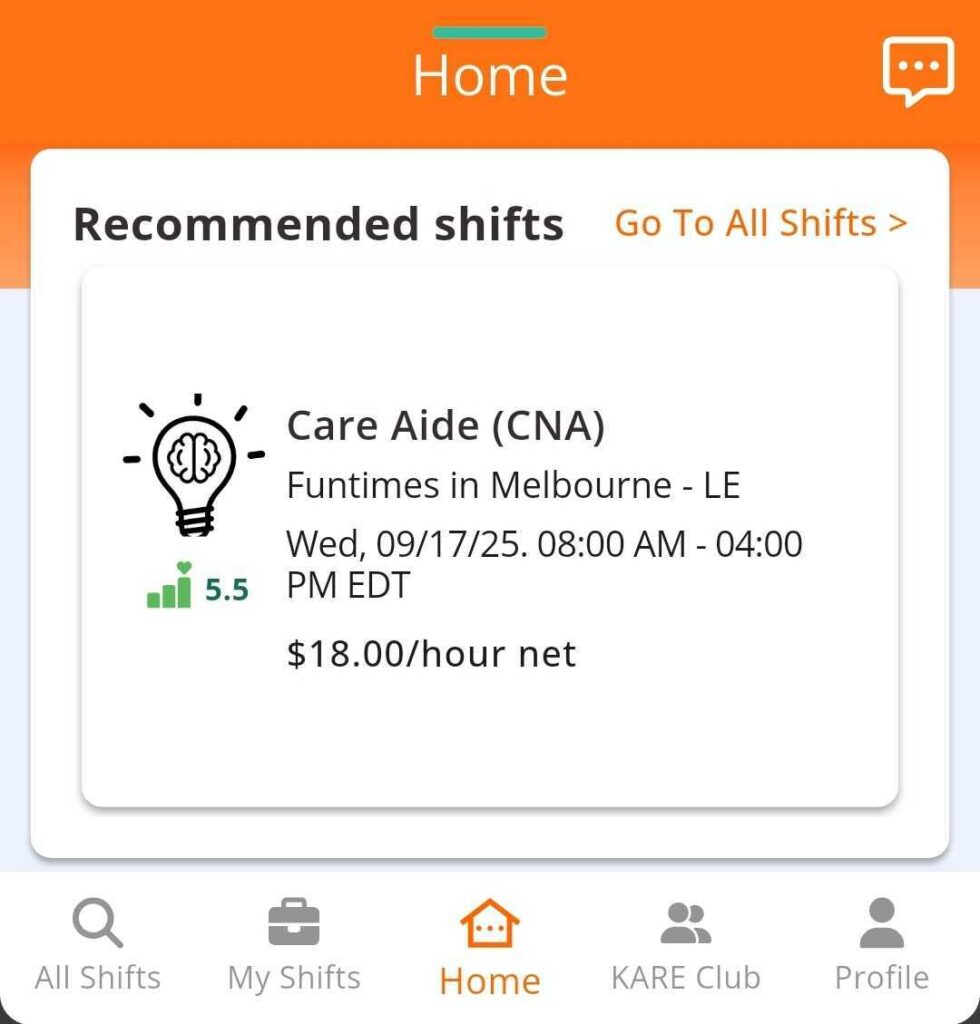
Task: Tap the Home house icon
Action: pyautogui.click(x=490, y=923)
